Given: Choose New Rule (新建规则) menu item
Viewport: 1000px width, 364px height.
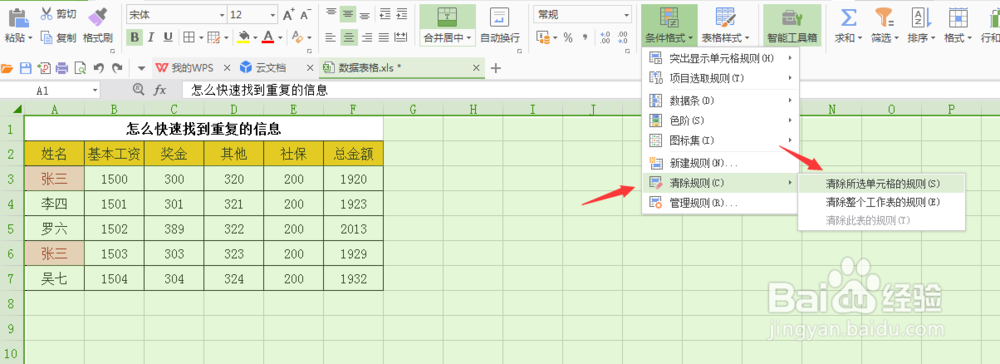Looking at the screenshot, I should (720, 163).
